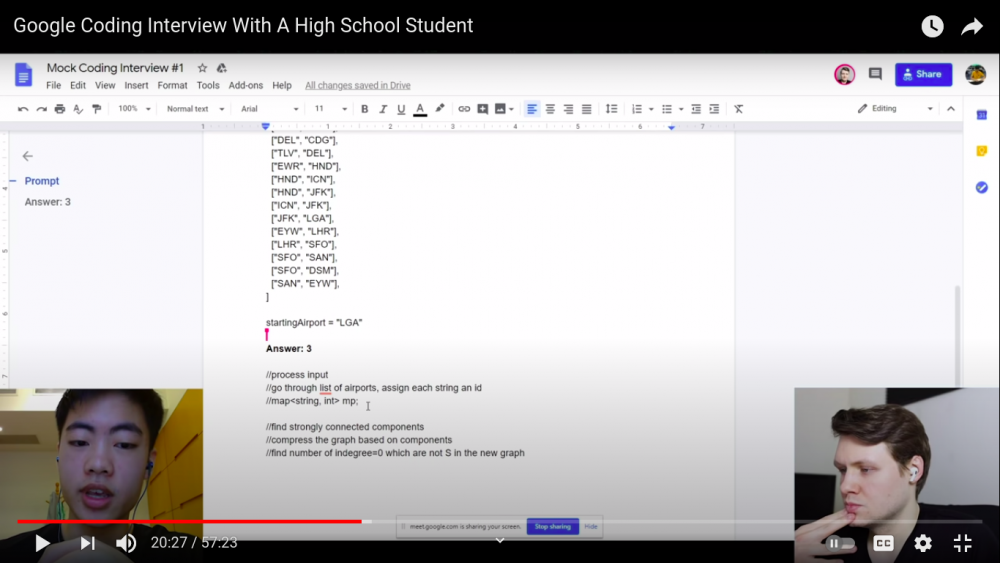Image resolution: width=1000 pixels, height=563 pixels.
Task: Open the View menu
Action: [105, 85]
